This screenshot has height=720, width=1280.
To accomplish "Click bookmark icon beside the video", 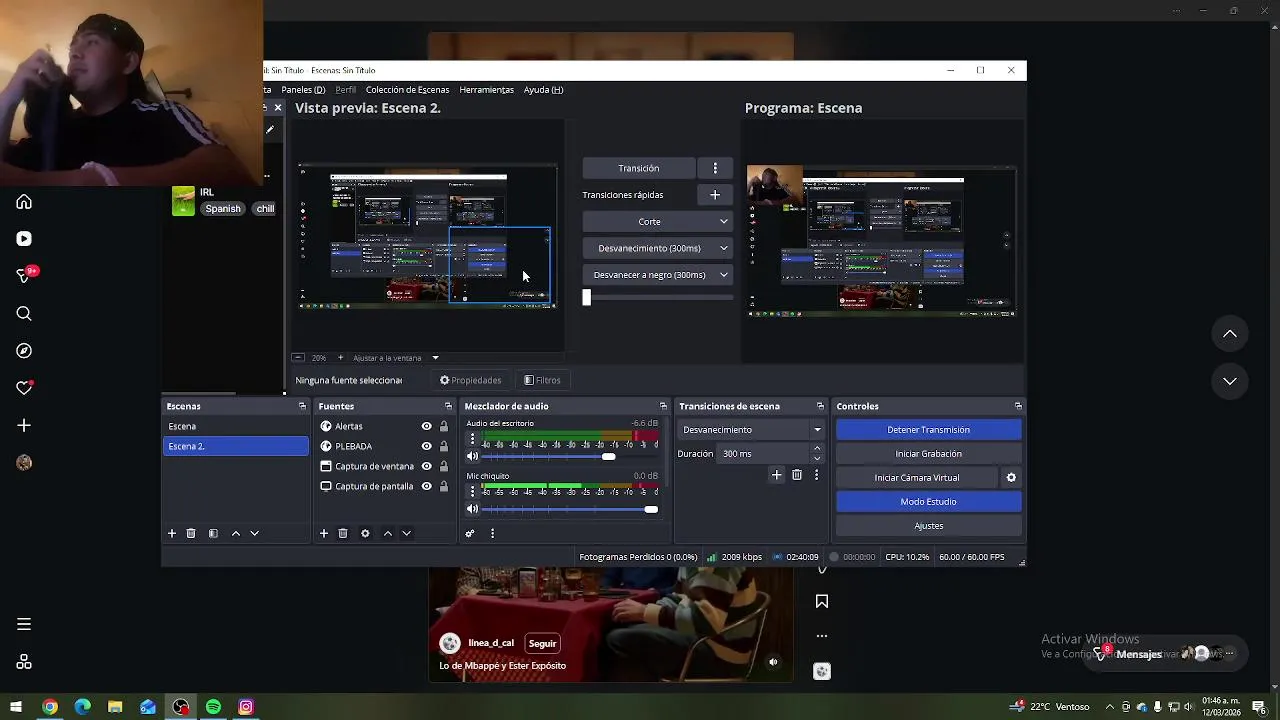I will [822, 601].
